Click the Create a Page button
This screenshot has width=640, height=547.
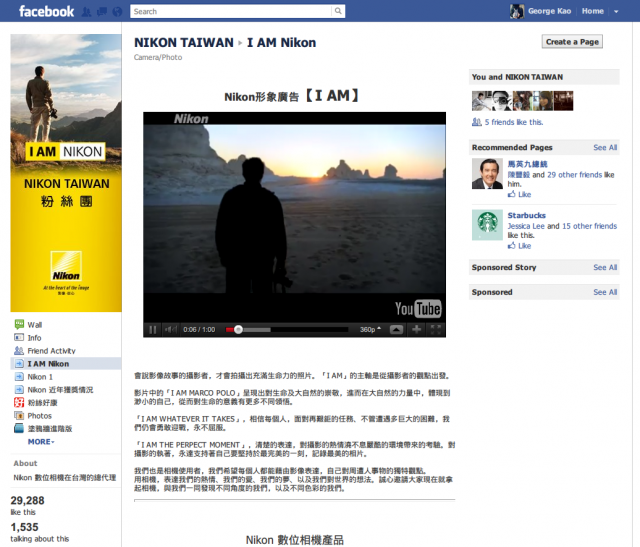click(x=572, y=42)
